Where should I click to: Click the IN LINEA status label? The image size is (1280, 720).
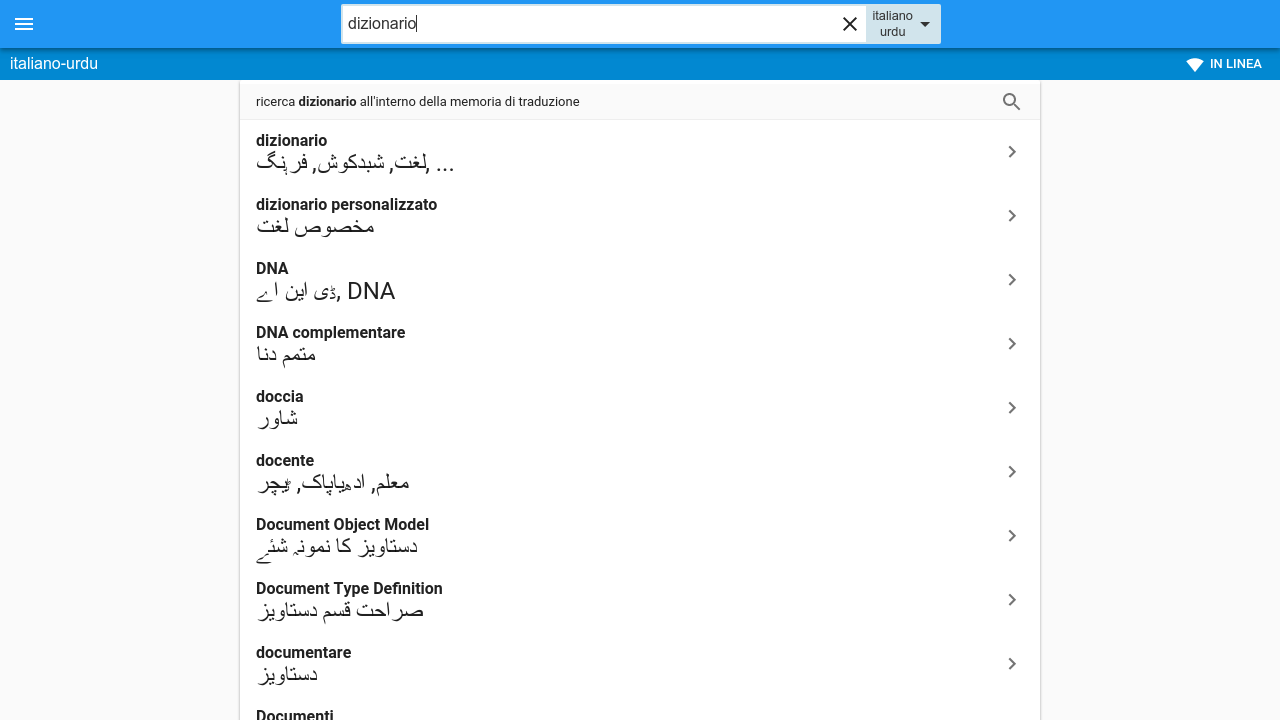(x=1236, y=64)
